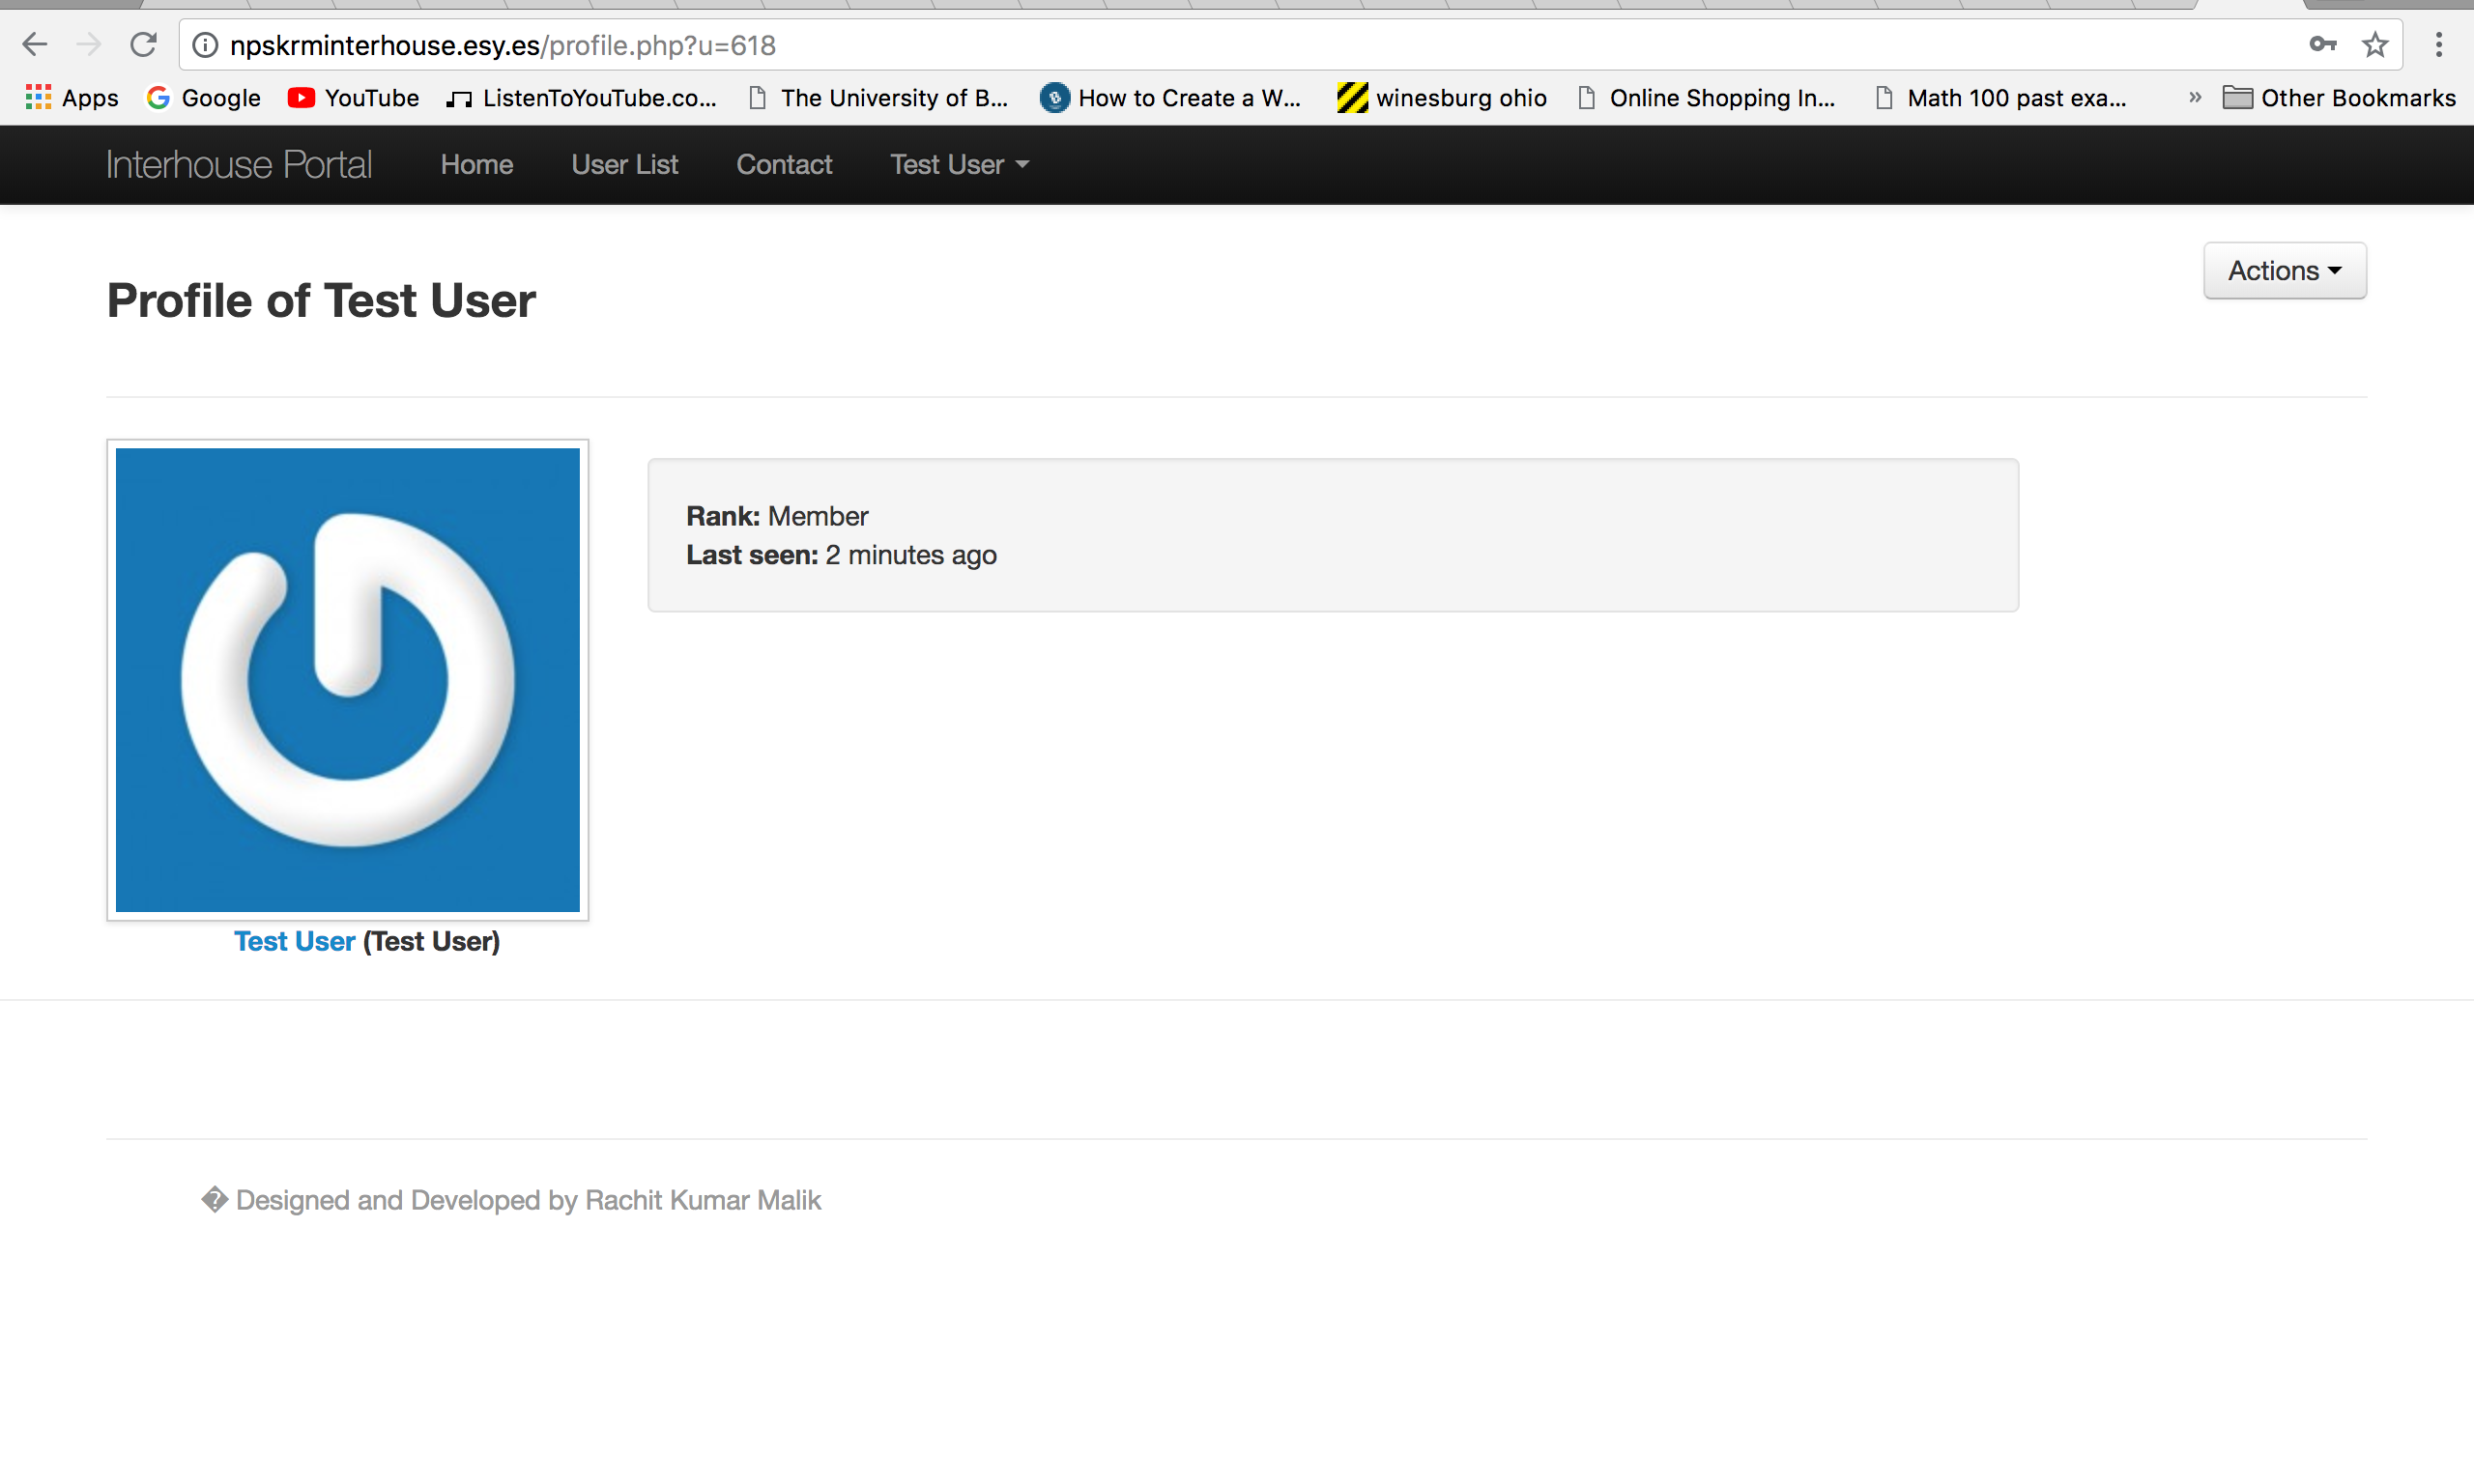Click the profile avatar image

point(347,680)
